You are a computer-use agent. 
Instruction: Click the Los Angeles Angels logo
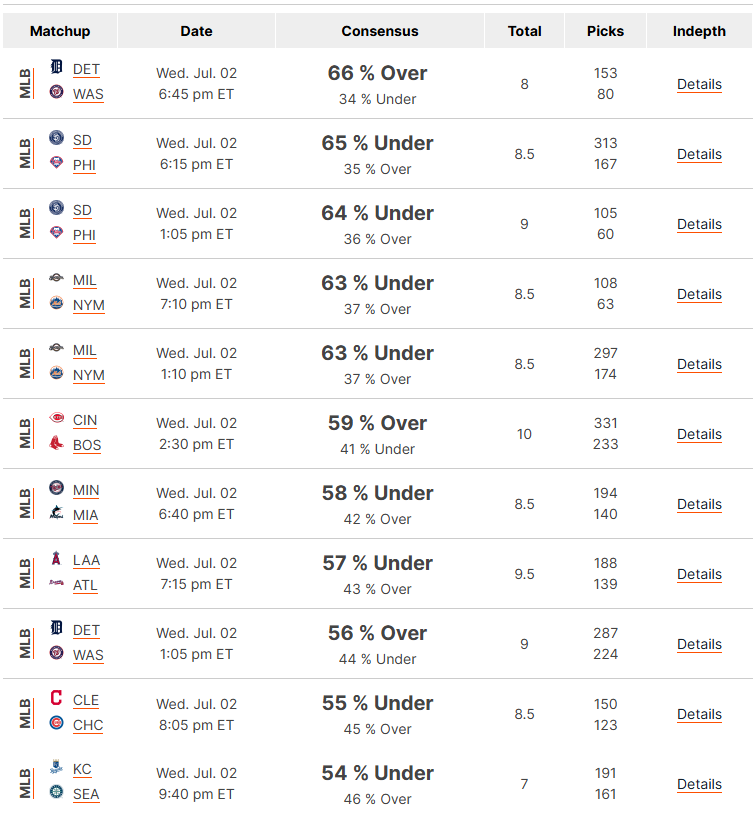coord(56,558)
